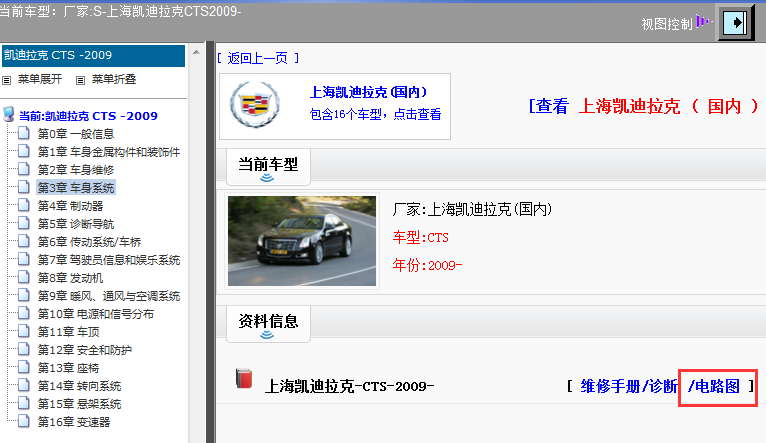Click the 年份:2009- text
The width and height of the screenshot is (766, 443).
(427, 265)
